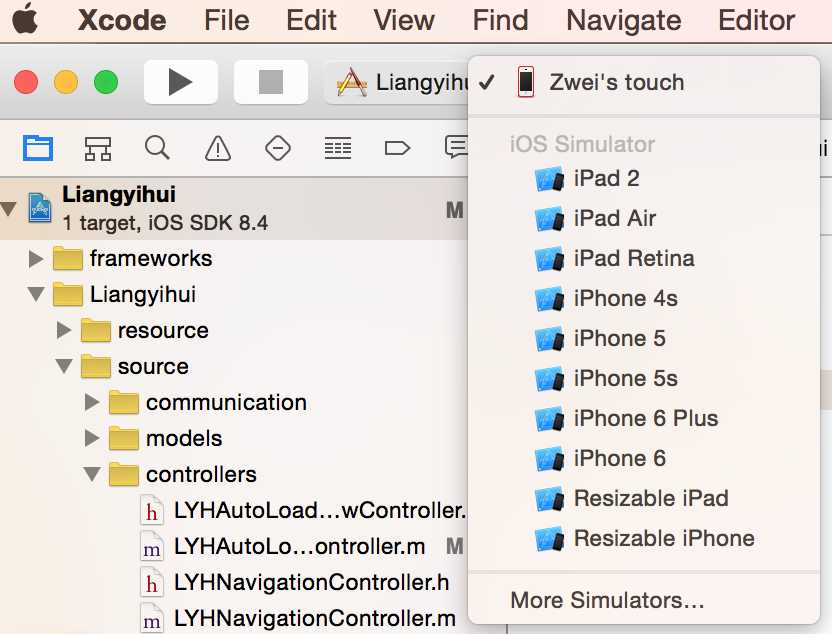Expand the models folder
Viewport: 832px width, 634px height.
click(x=92, y=438)
